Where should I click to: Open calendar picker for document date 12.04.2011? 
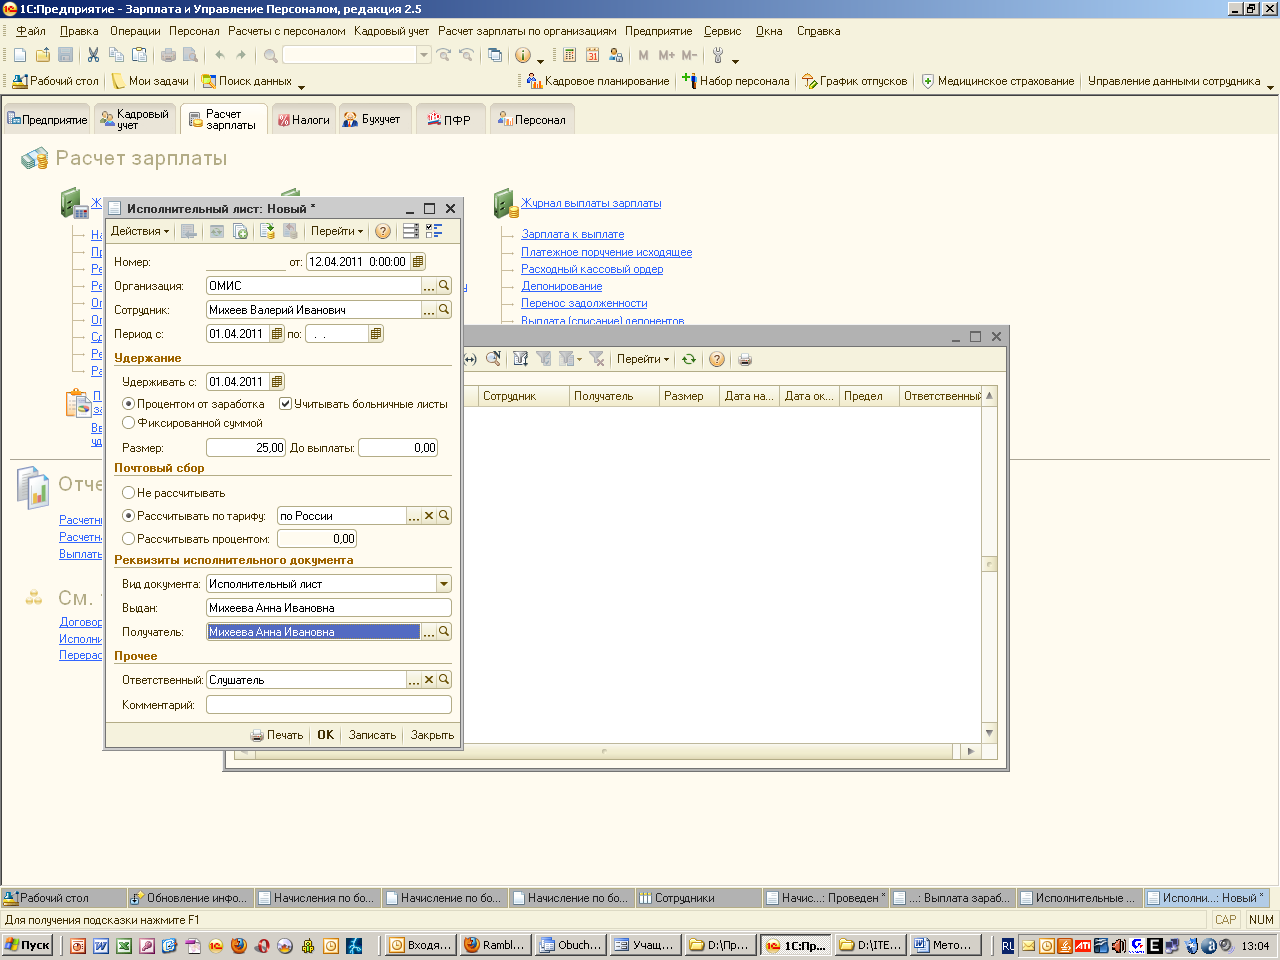[x=418, y=262]
